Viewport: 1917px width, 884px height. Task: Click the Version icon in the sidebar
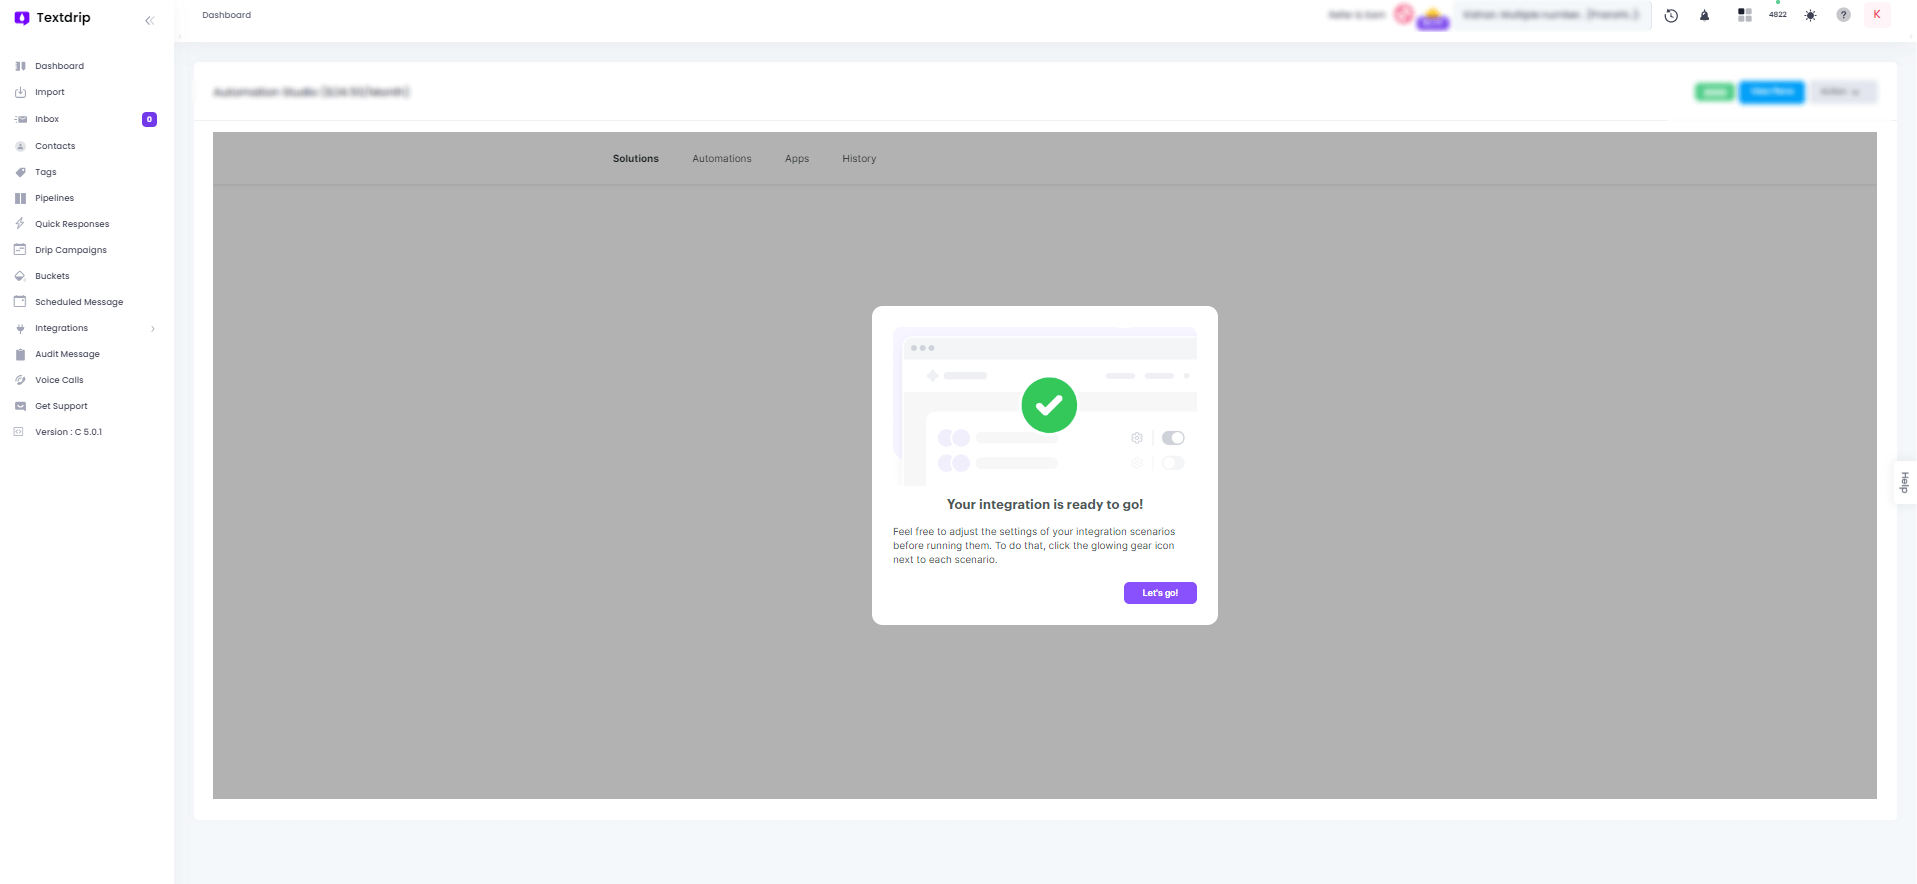point(18,432)
